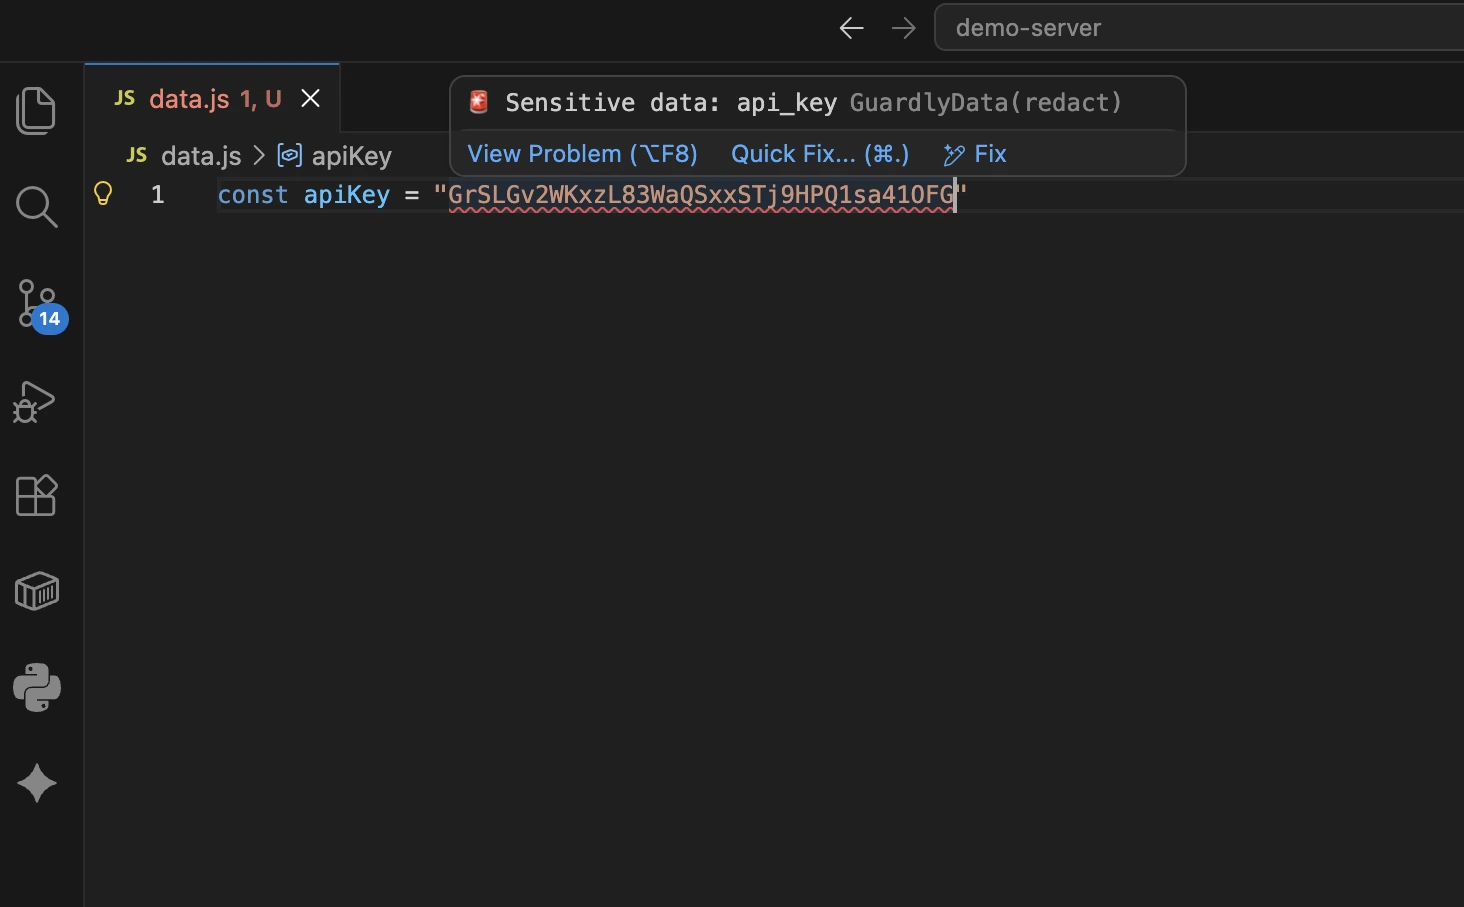Screen dimensions: 1464x907
Task: Close the data.js tab
Action: 311,98
